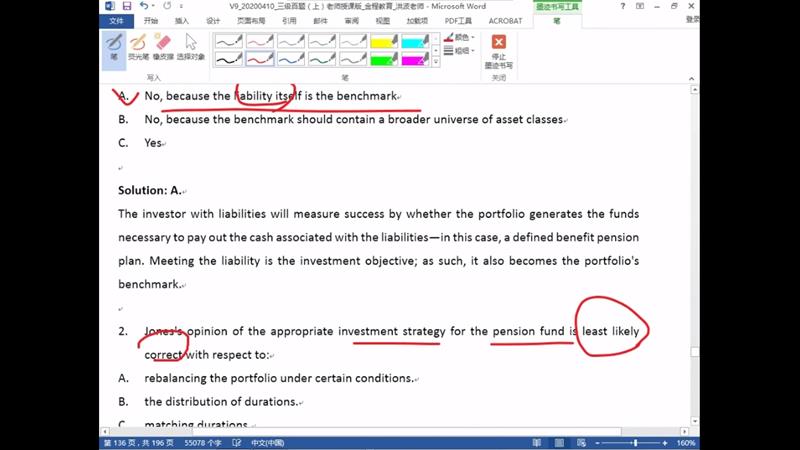This screenshot has height=450, width=800.
Task: Select the Pen (笔) ink tool
Action: point(115,47)
